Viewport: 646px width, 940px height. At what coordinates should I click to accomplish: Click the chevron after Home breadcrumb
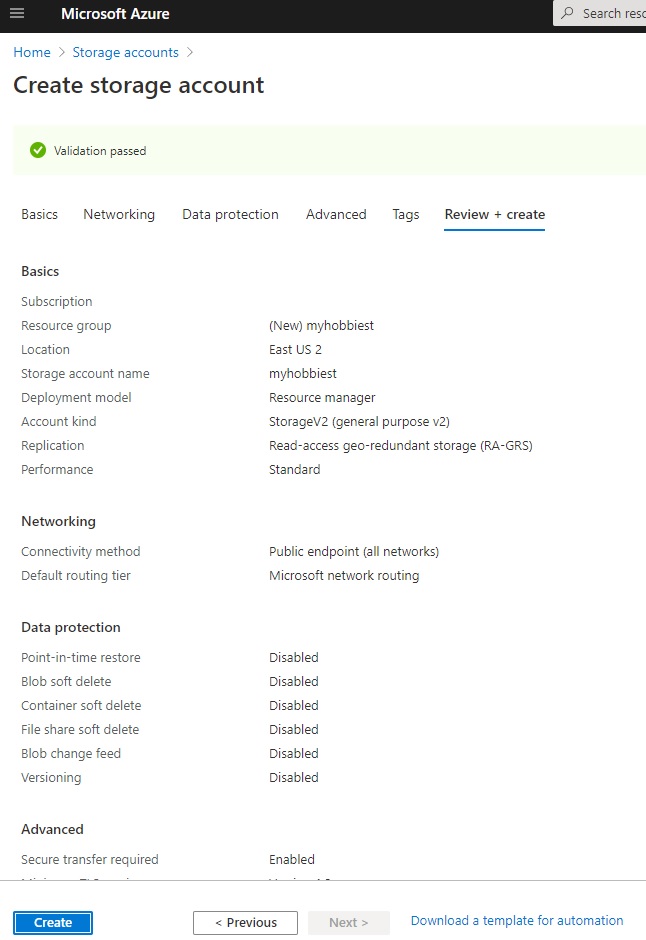[x=62, y=52]
